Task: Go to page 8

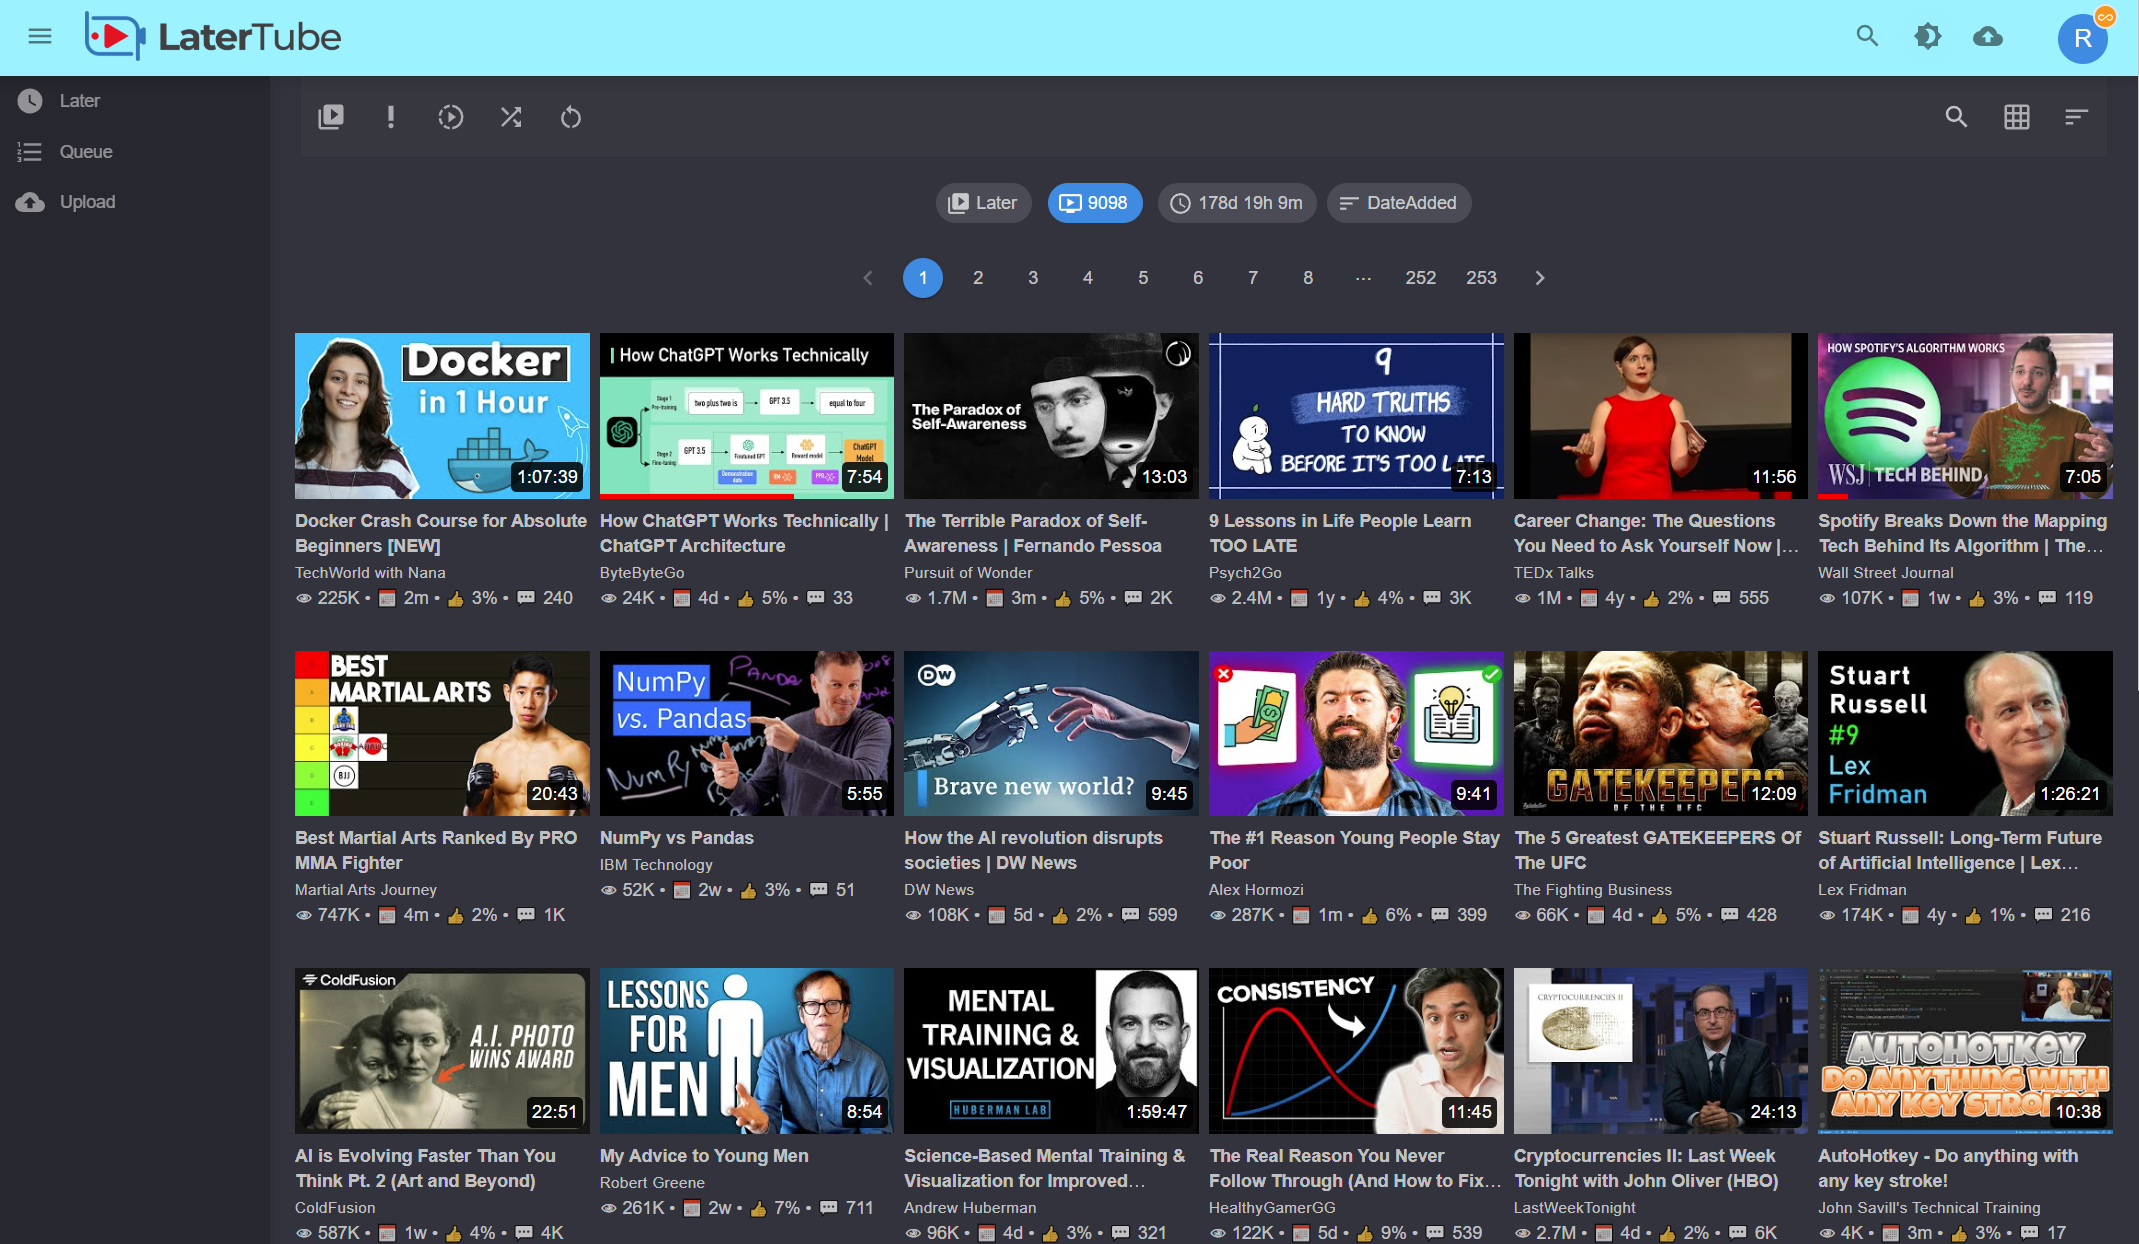Action: [x=1308, y=278]
